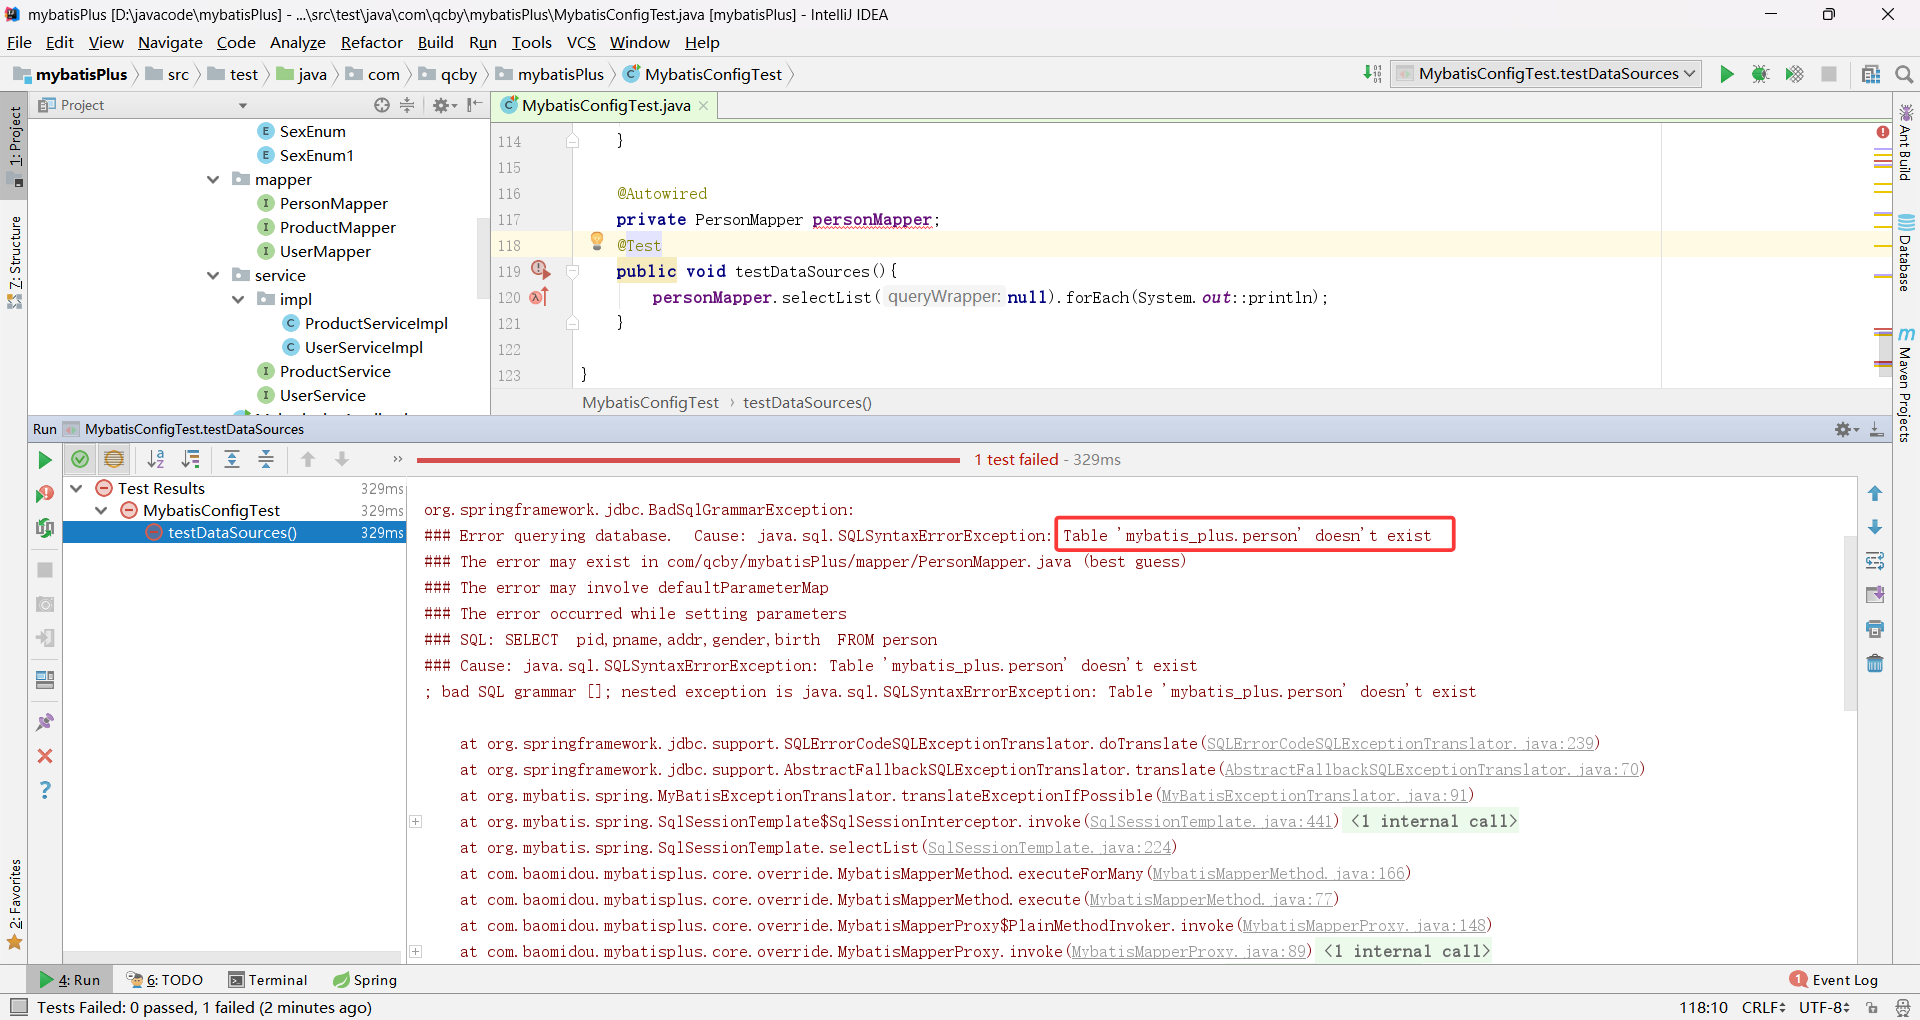
Task: Change UTF-8 encoding in status bar
Action: (x=1824, y=1007)
